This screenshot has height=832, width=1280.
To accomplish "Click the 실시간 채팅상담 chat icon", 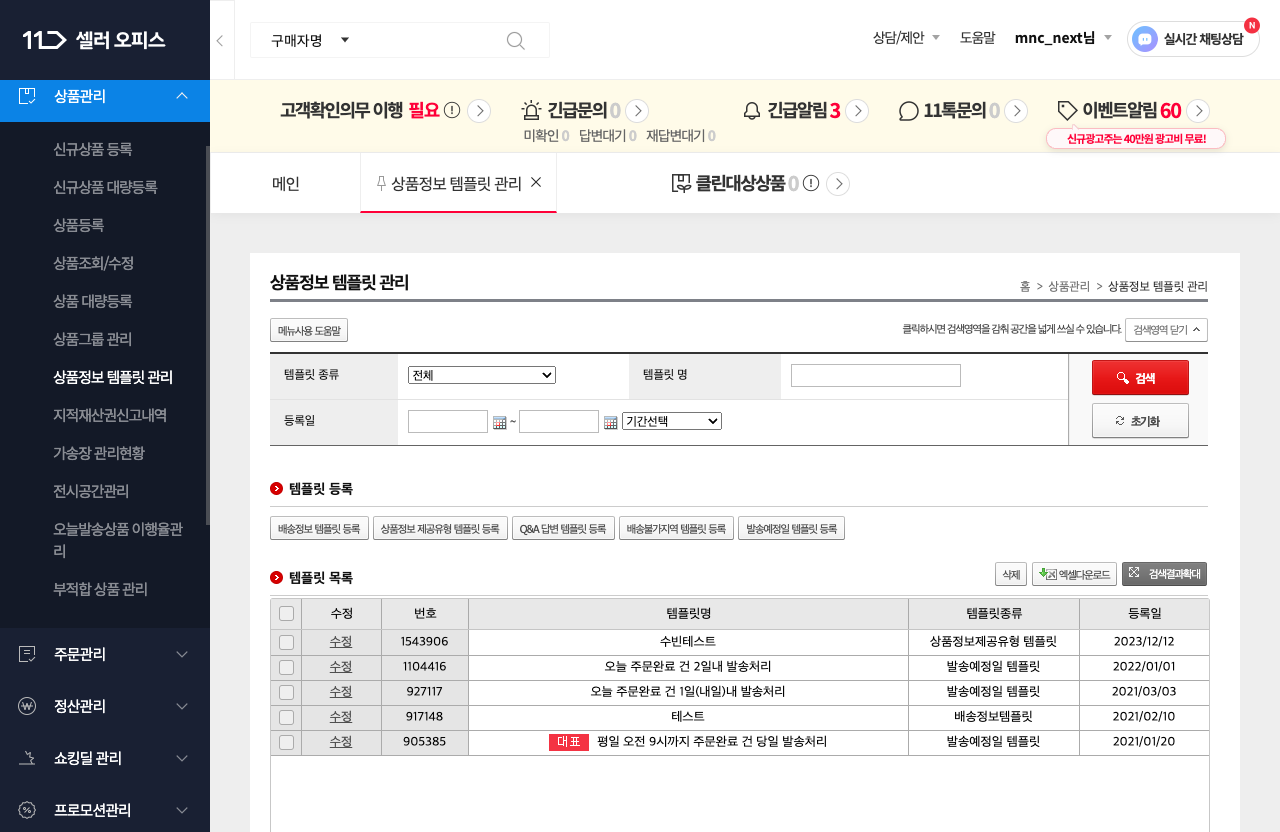I will [x=1145, y=40].
